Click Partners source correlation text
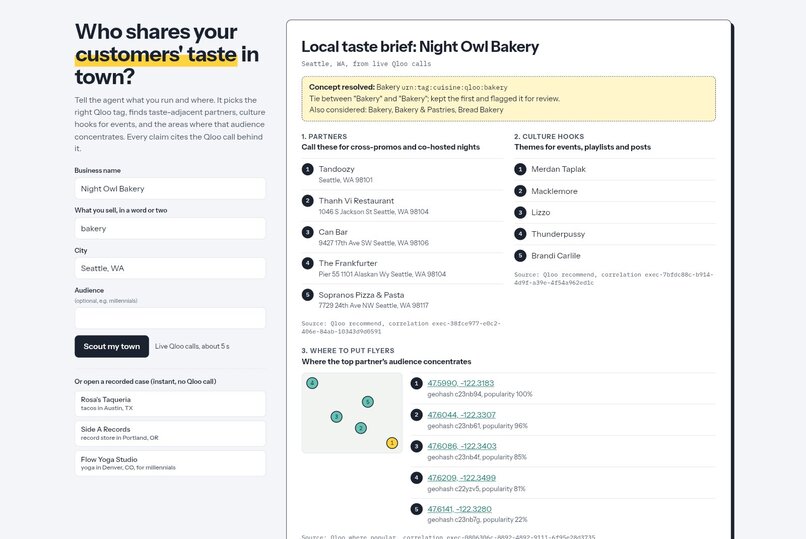The height and width of the screenshot is (539, 806). 401,327
